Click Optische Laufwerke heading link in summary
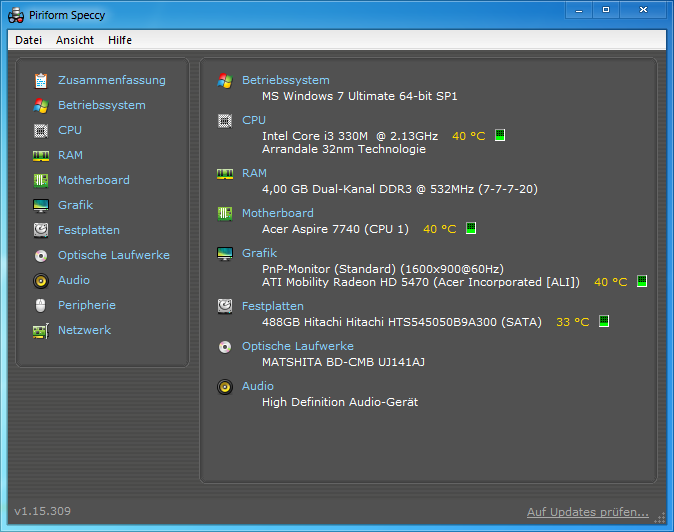Viewport: 674px width, 532px height. pos(298,346)
